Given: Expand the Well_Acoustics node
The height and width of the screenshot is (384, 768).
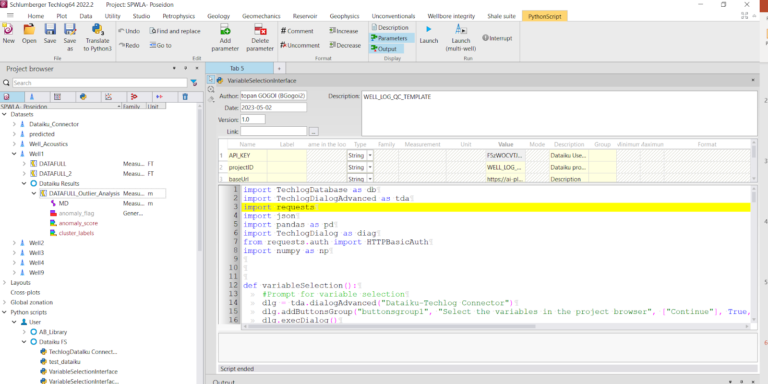Looking at the screenshot, I should pyautogui.click(x=14, y=144).
